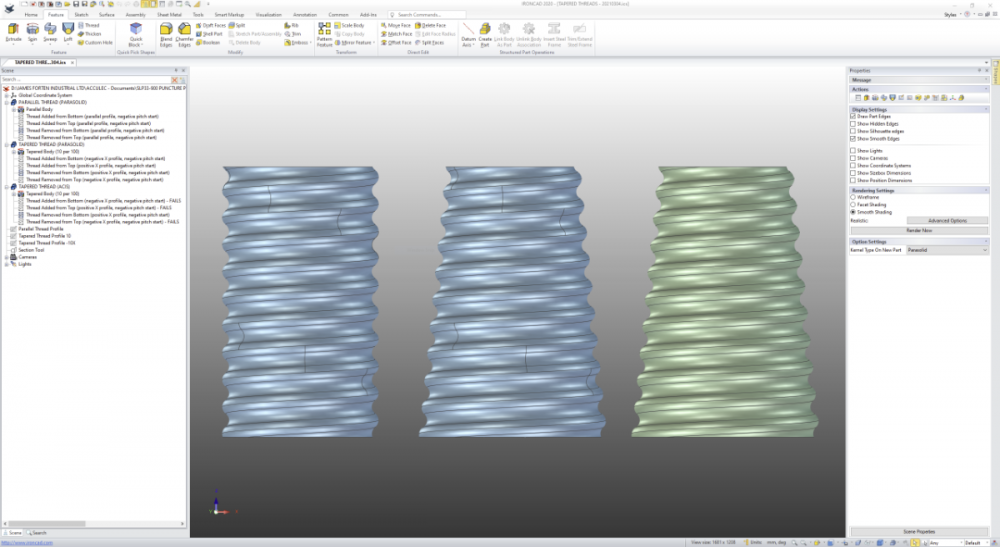This screenshot has height=547, width=1000.
Task: Toggle Show Smooth Edges checkbox
Action: click(x=853, y=138)
